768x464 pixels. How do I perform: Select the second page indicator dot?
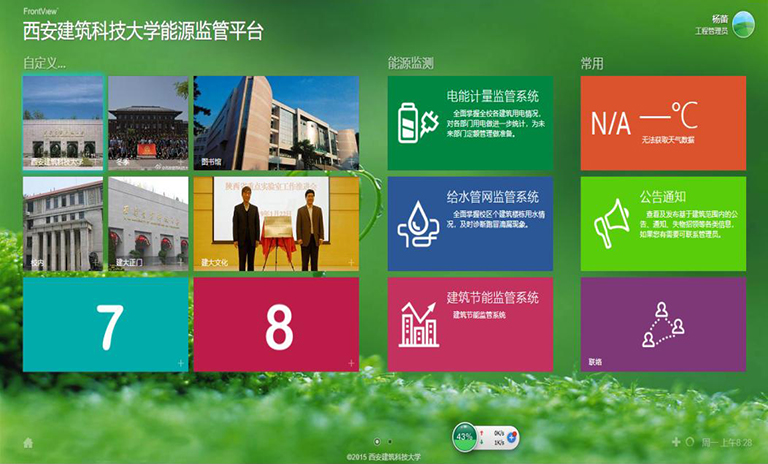(x=390, y=441)
